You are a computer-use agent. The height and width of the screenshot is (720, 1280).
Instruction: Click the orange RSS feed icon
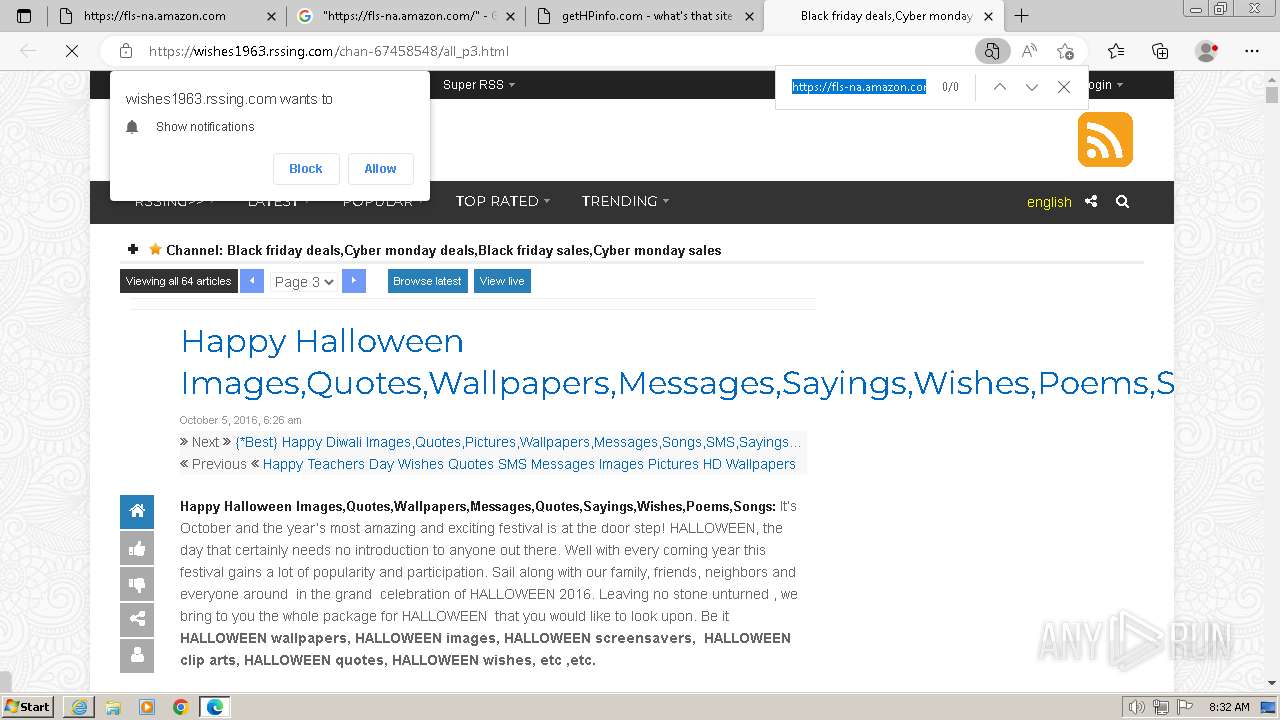pyautogui.click(x=1105, y=139)
